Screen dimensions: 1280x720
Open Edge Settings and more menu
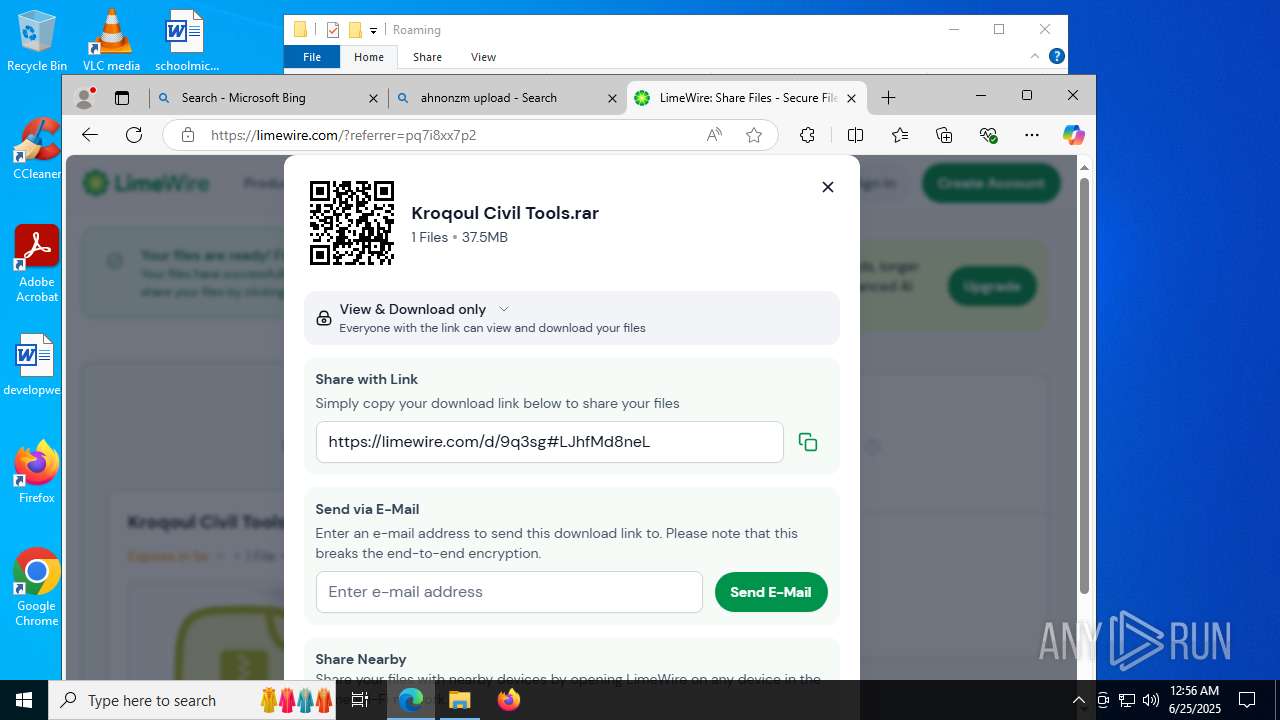click(1032, 135)
